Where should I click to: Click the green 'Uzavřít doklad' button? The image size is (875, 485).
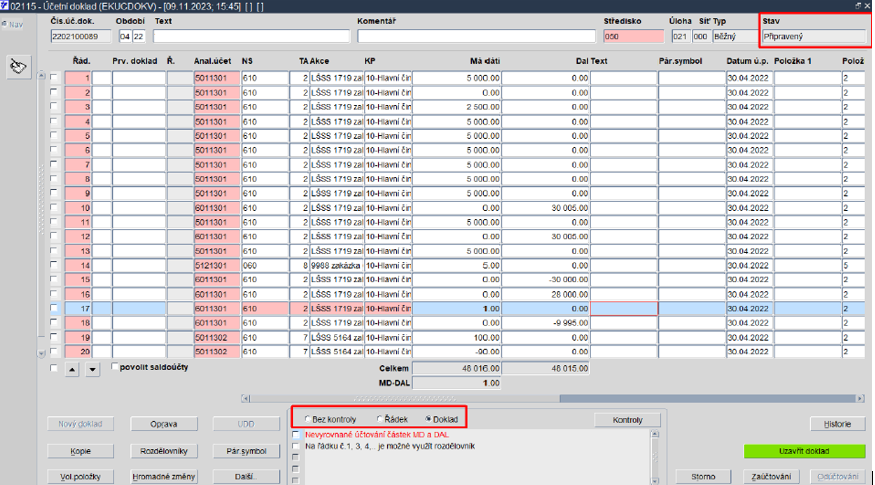pyautogui.click(x=804, y=451)
